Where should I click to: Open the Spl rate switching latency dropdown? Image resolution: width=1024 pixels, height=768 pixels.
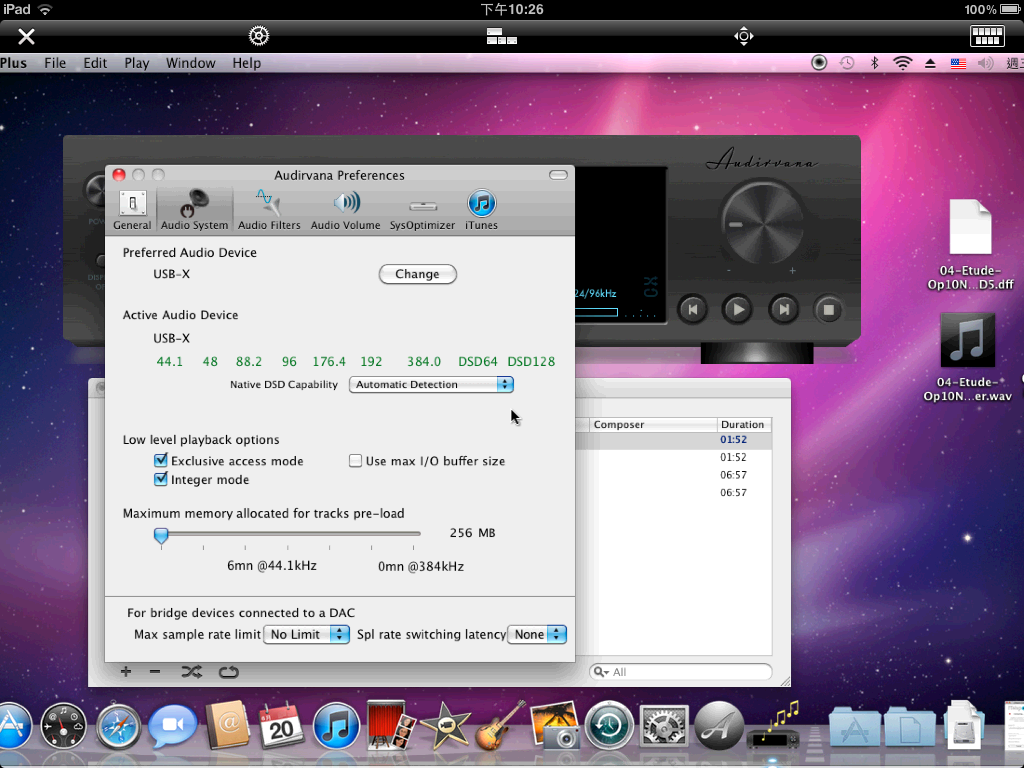coord(537,634)
